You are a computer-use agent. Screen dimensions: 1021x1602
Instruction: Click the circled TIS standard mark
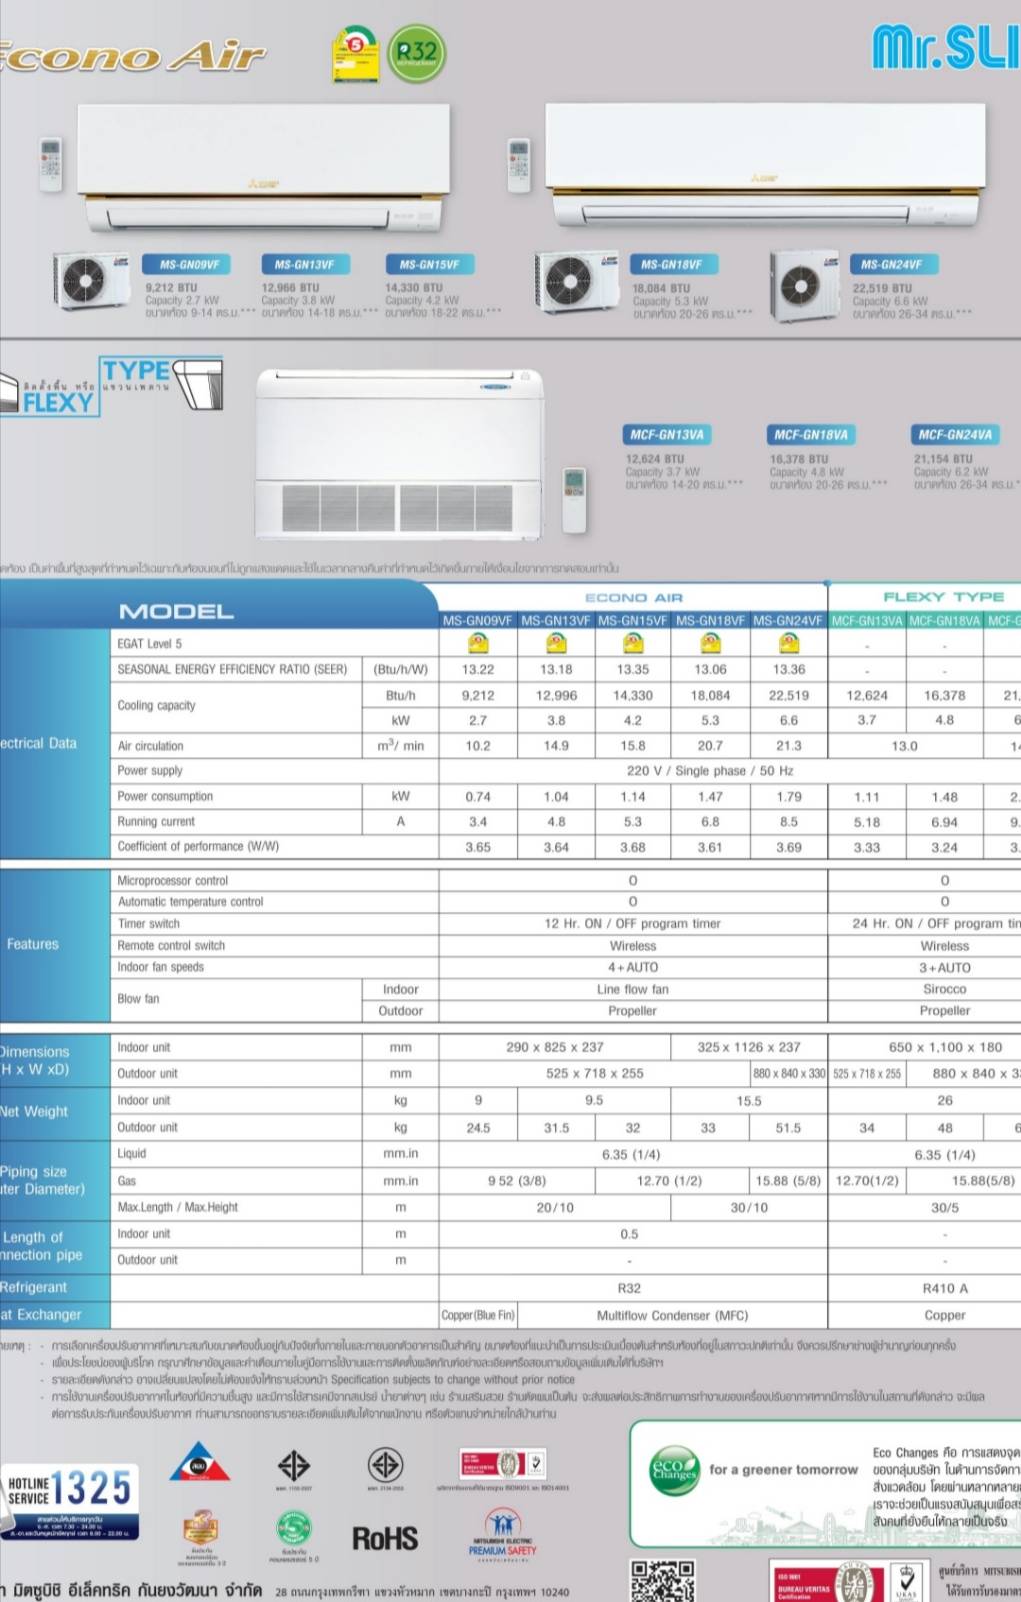tap(385, 1465)
